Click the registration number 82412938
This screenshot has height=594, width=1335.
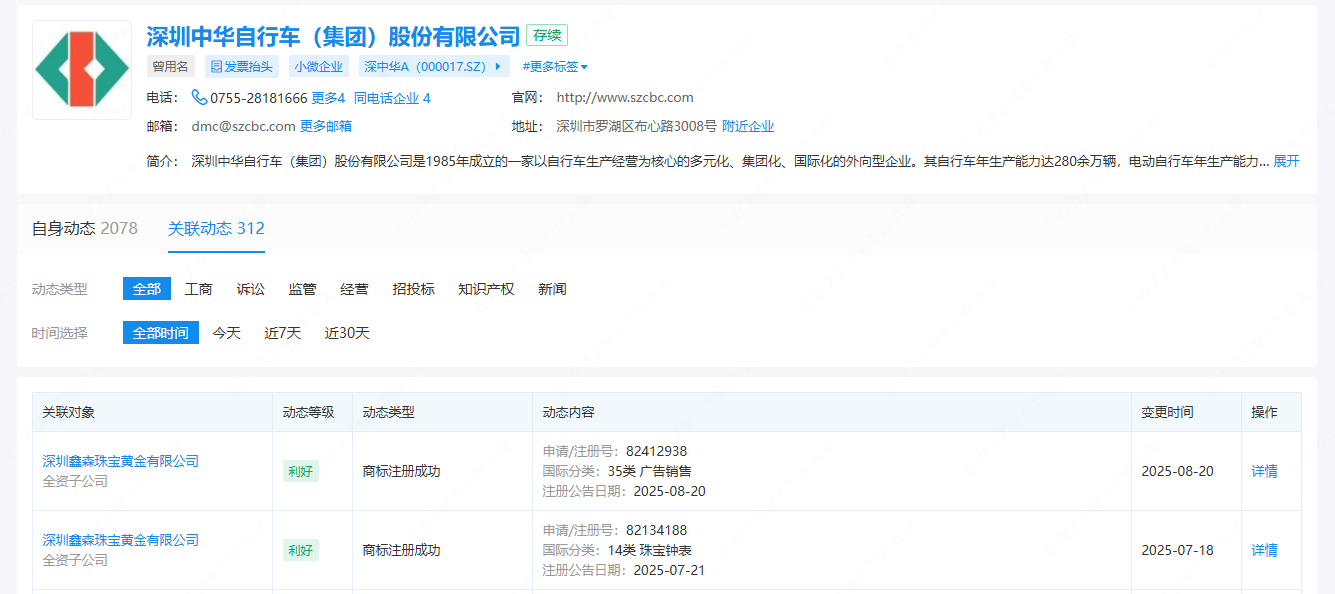(657, 451)
